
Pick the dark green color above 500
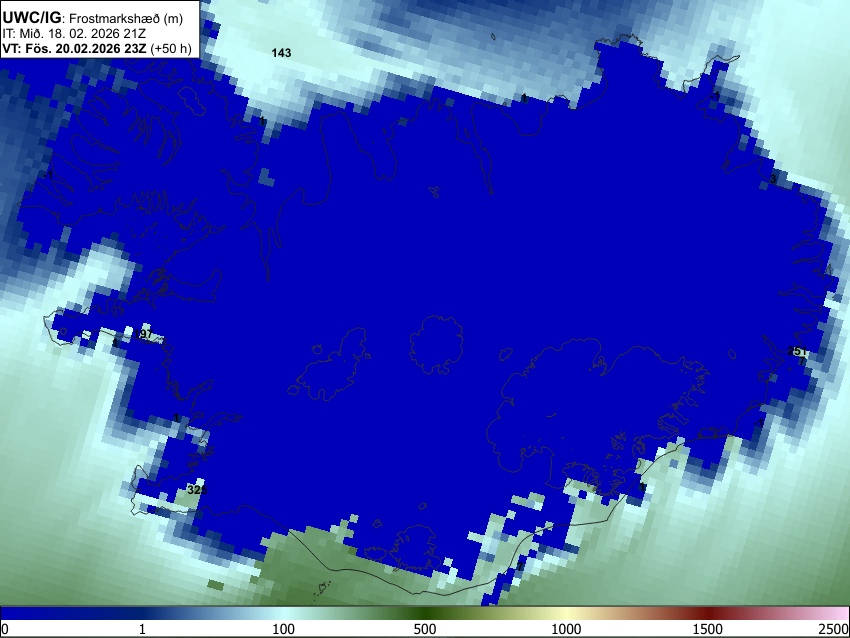tap(425, 614)
